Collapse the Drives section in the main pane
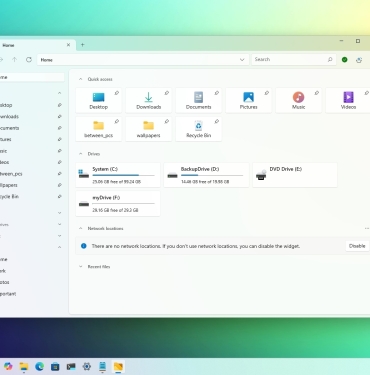 (x=80, y=154)
